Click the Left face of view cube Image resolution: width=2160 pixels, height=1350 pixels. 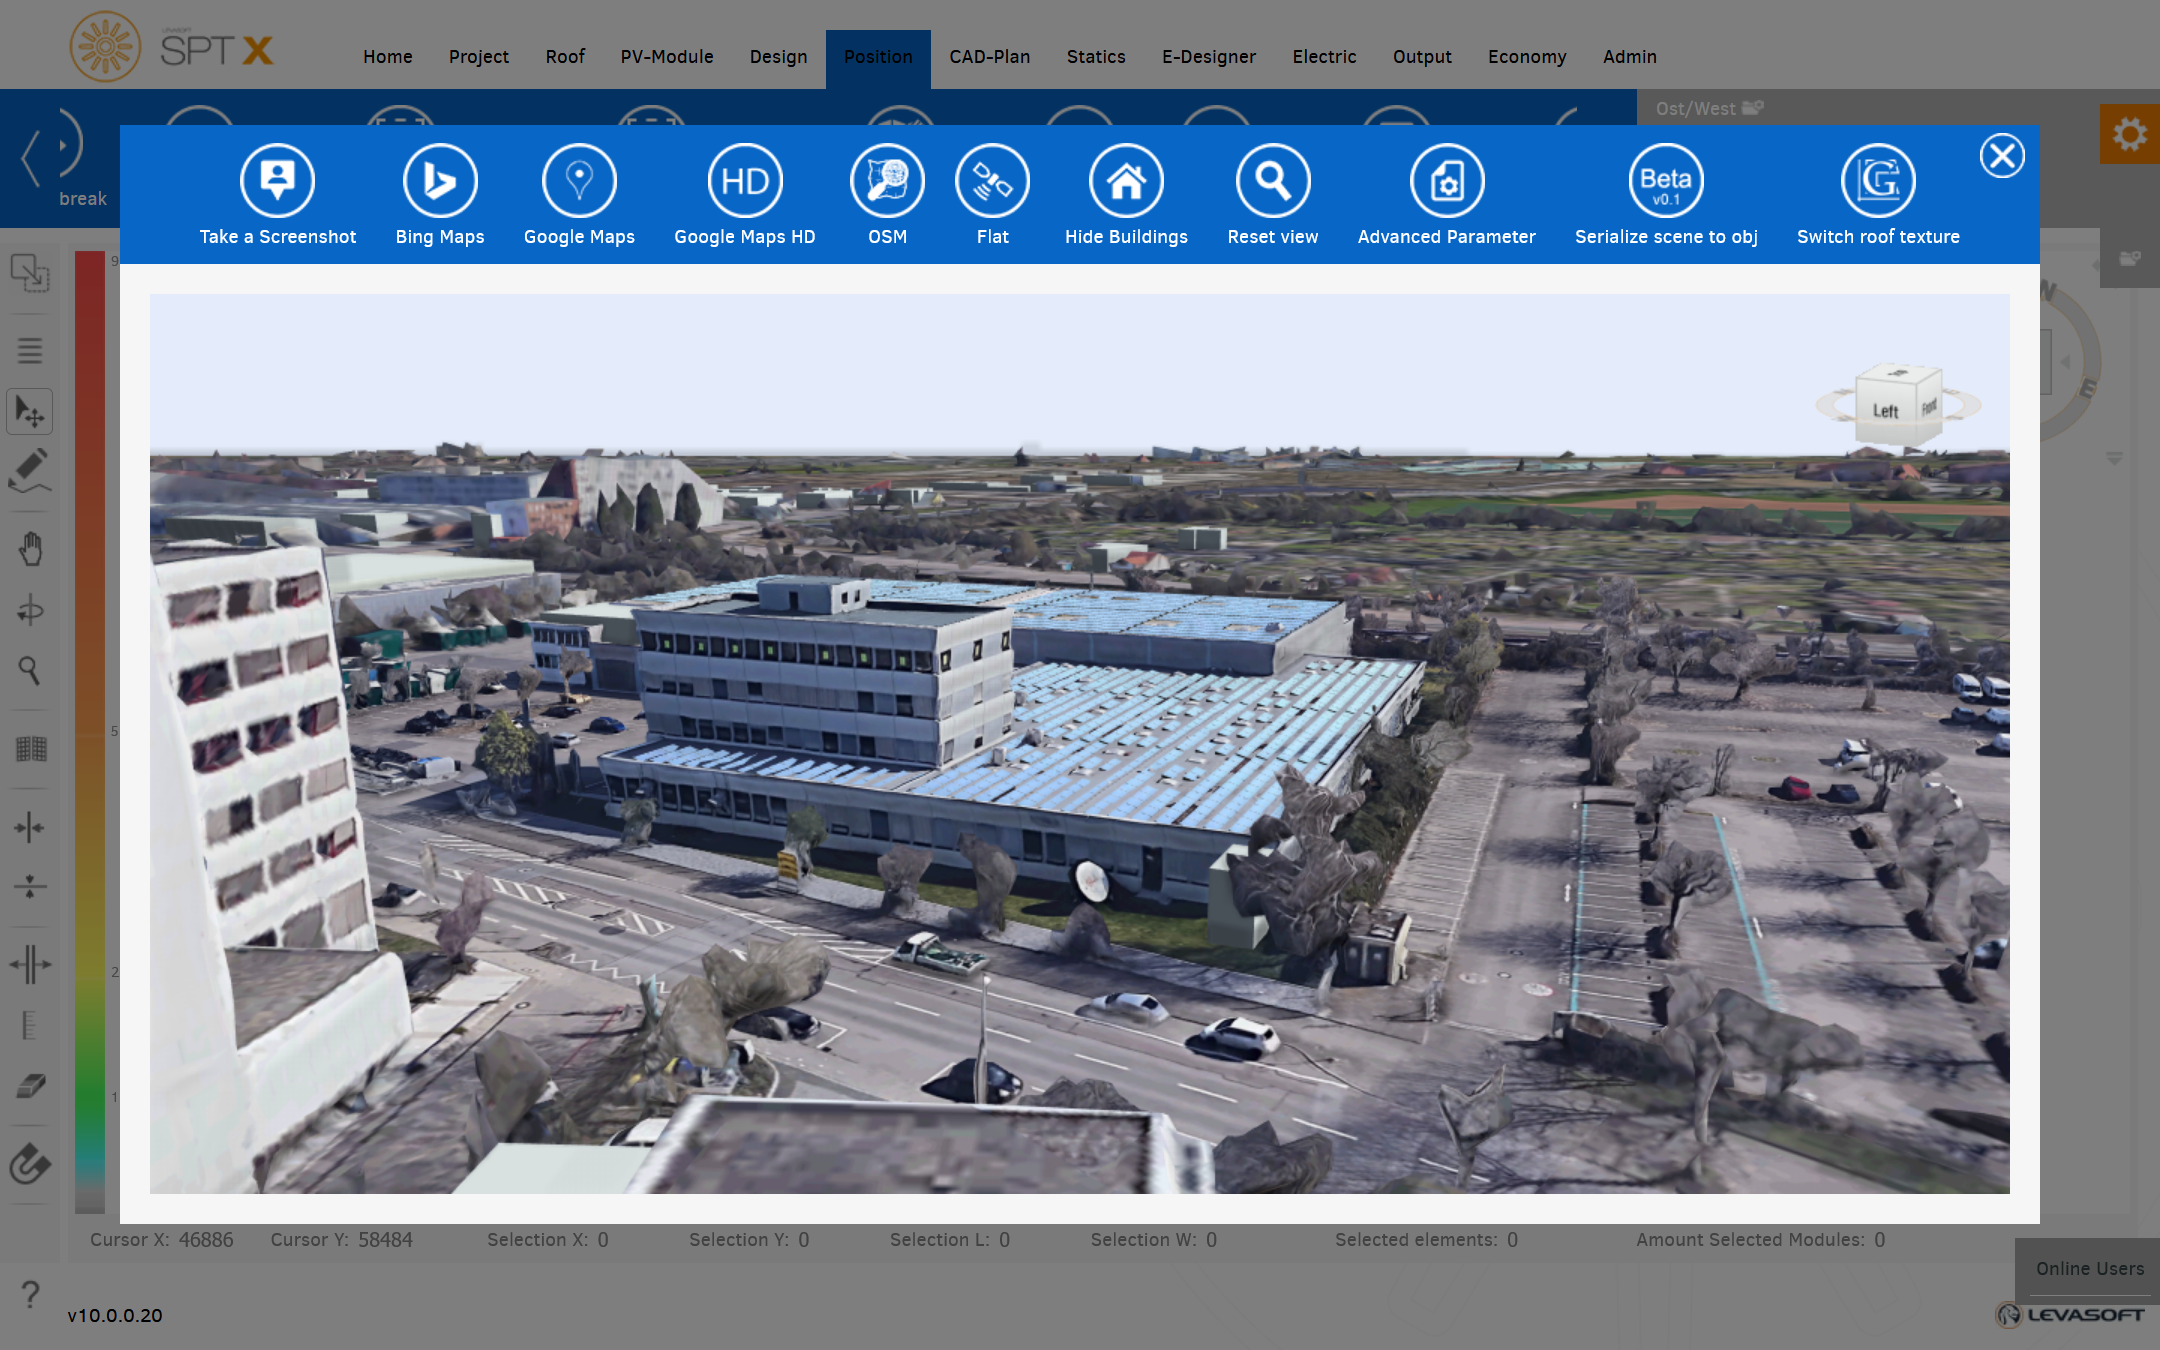point(1885,410)
